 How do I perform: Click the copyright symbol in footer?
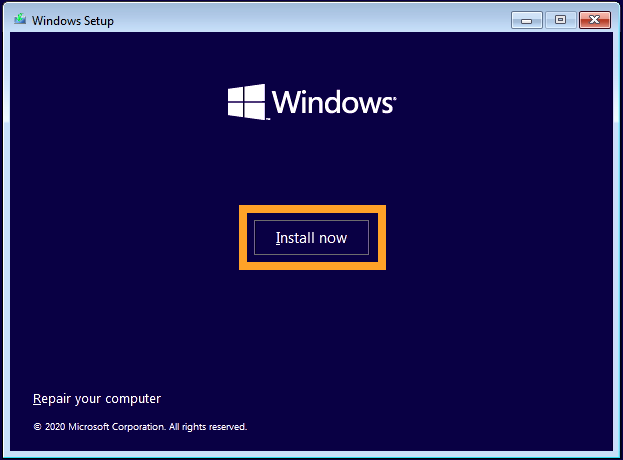point(37,427)
